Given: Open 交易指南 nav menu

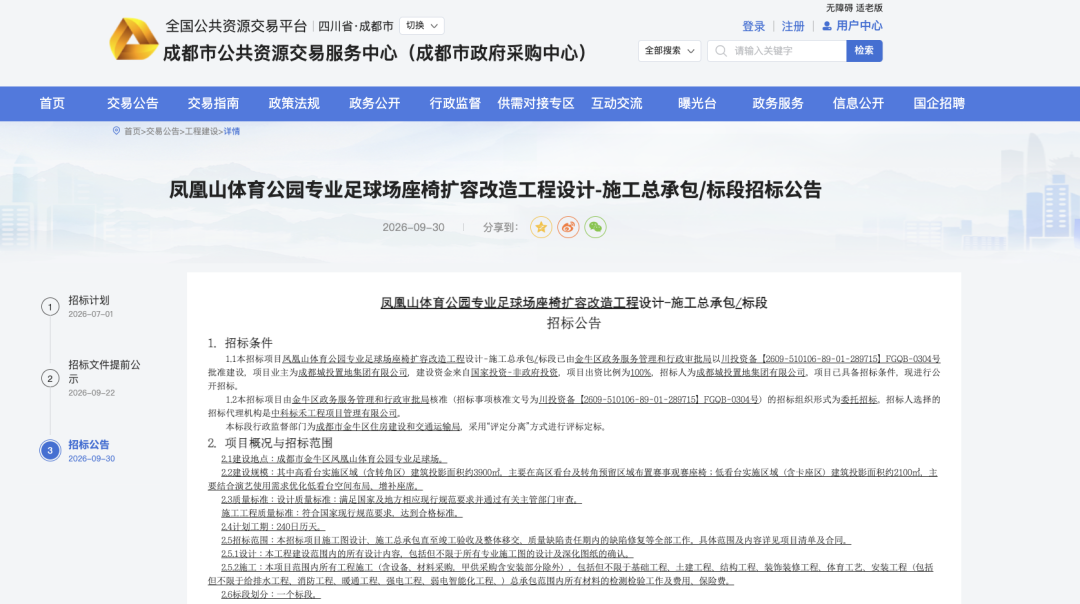Looking at the screenshot, I should click(x=213, y=103).
